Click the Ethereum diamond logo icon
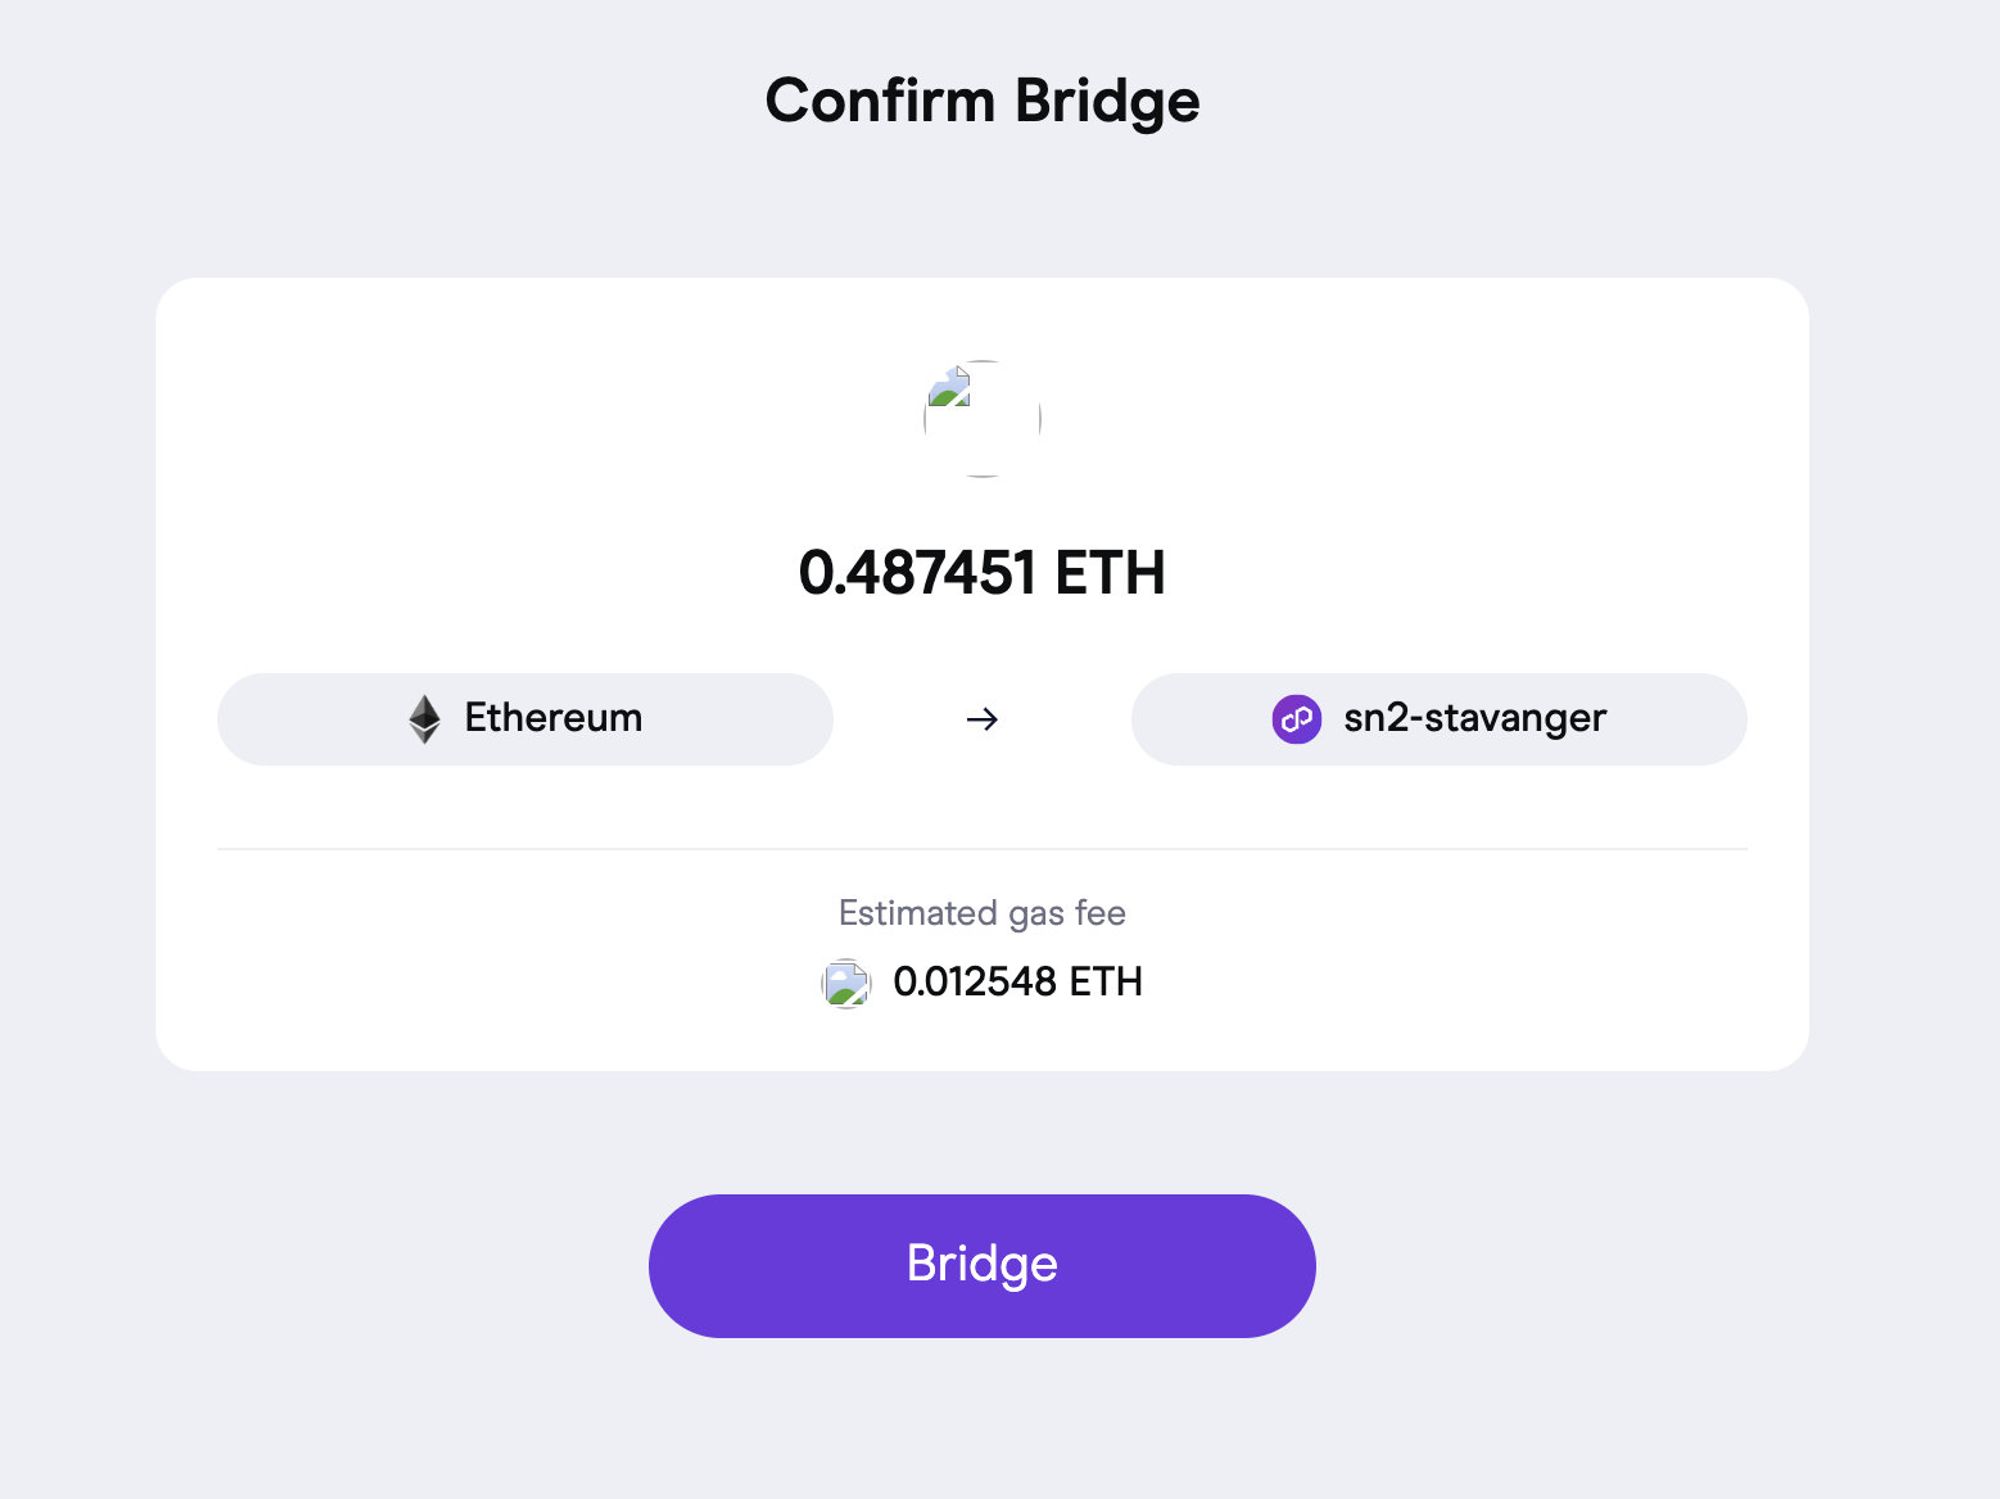 (425, 718)
